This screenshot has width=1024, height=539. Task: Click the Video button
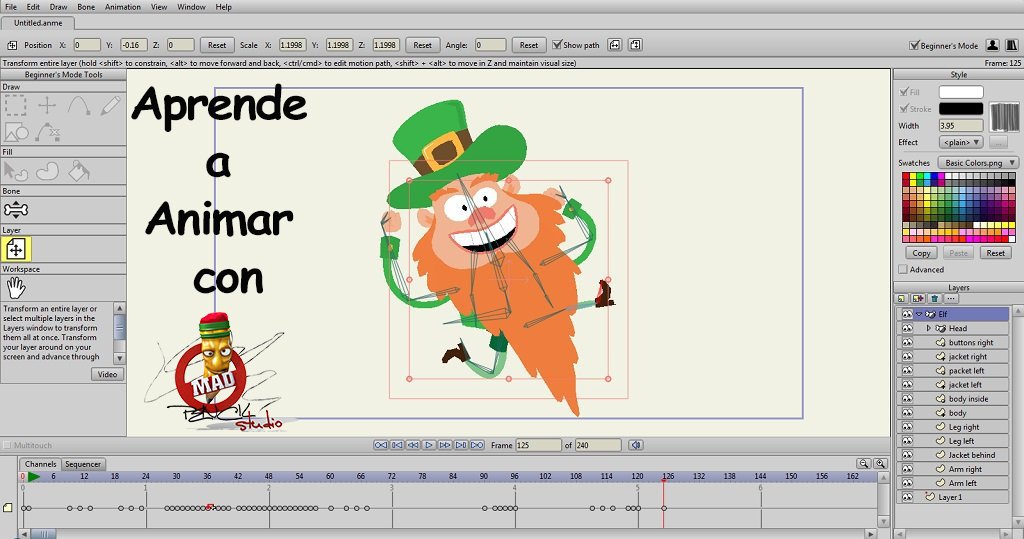[x=107, y=374]
